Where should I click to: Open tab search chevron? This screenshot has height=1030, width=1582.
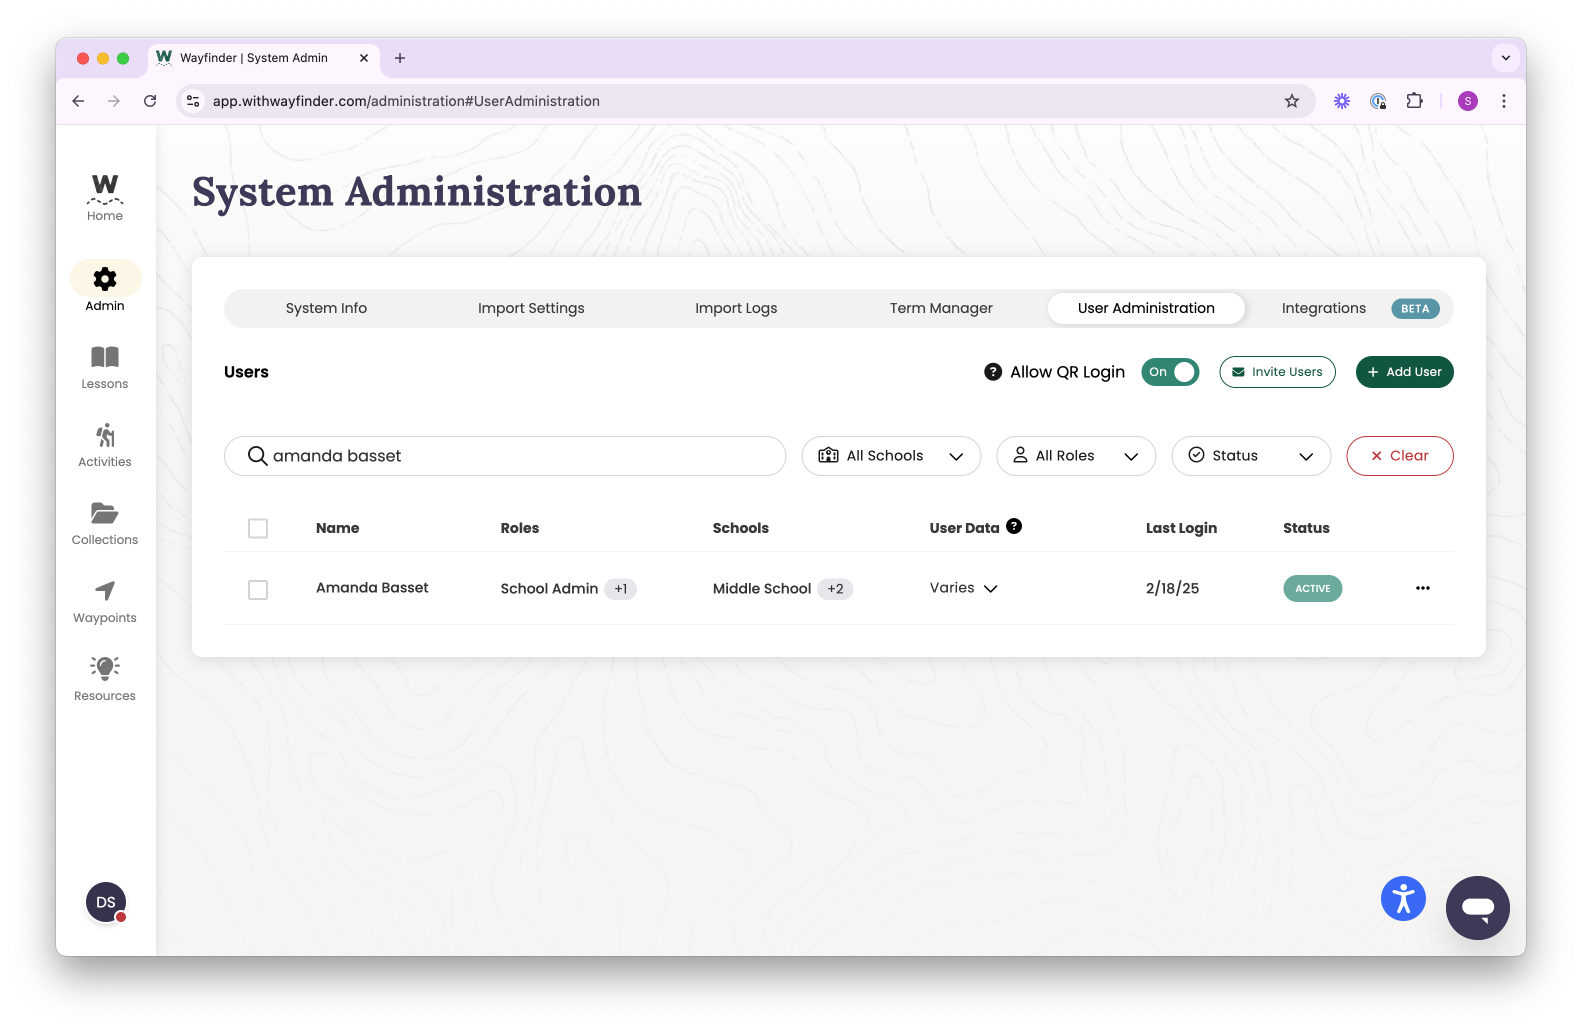(1506, 58)
